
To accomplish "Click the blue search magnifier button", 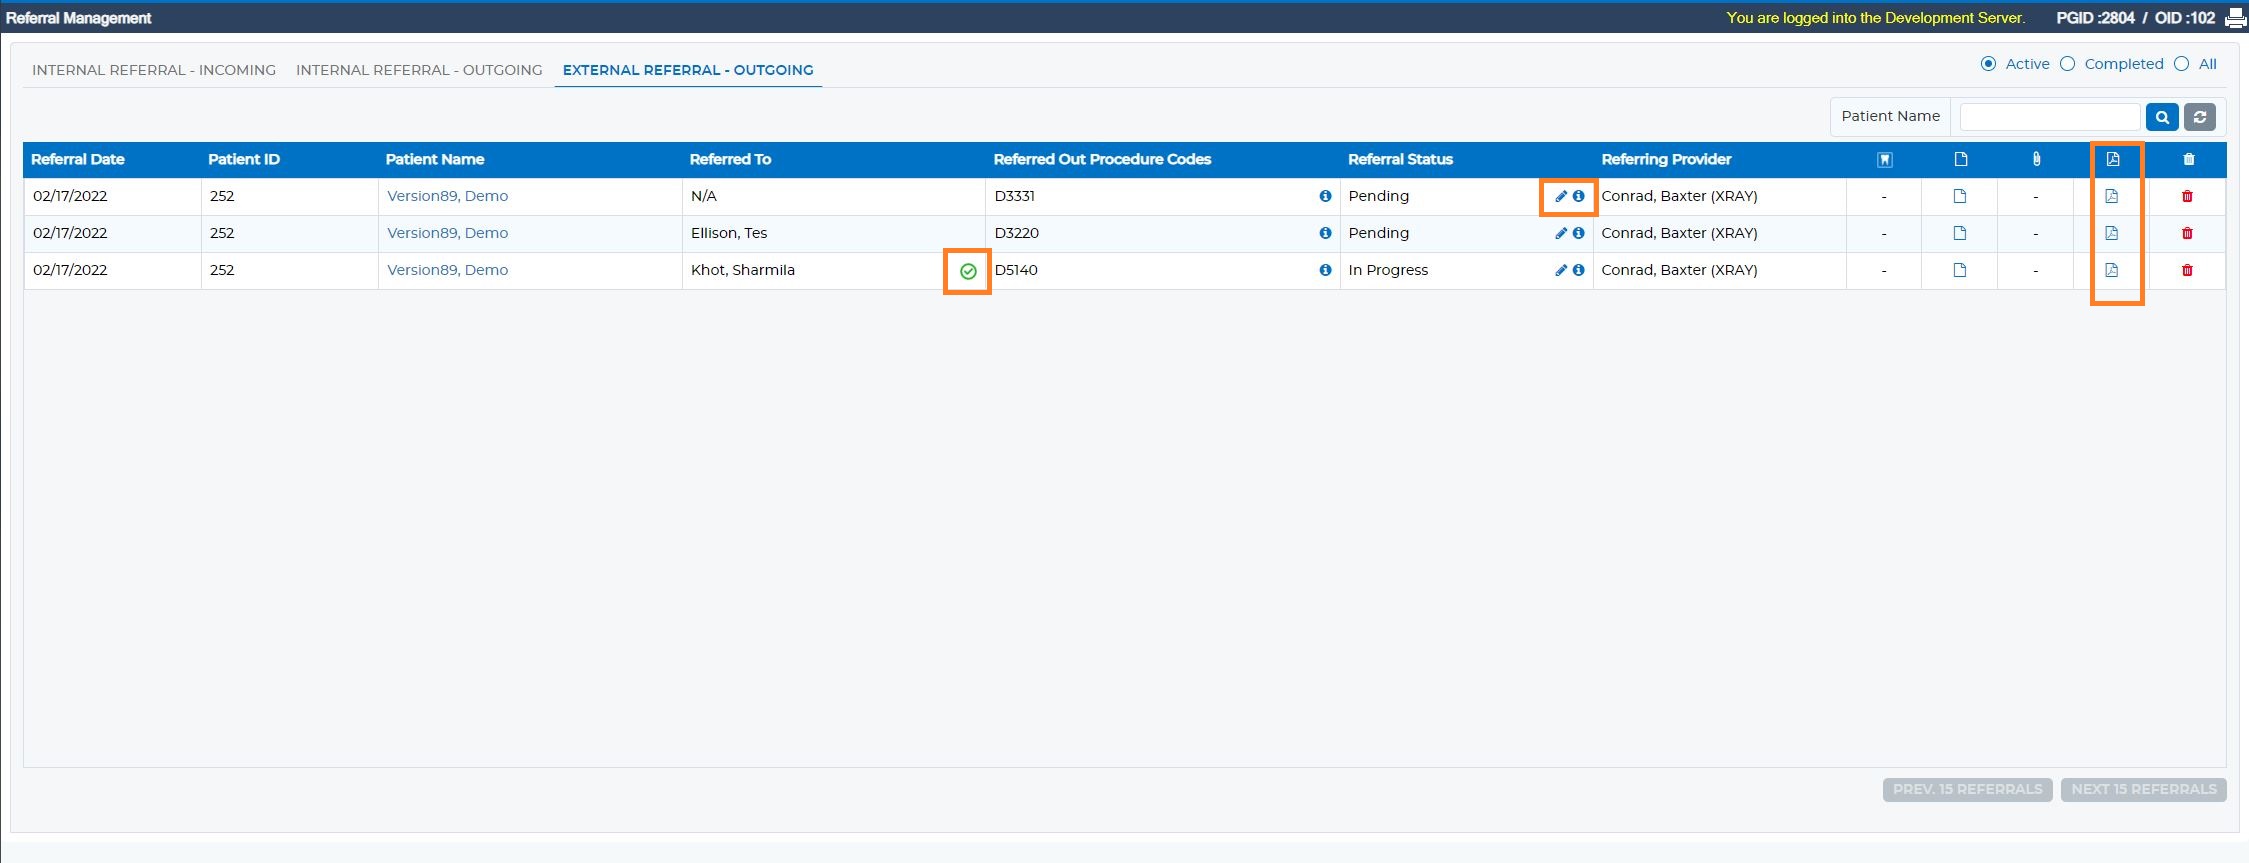I will click(2162, 117).
